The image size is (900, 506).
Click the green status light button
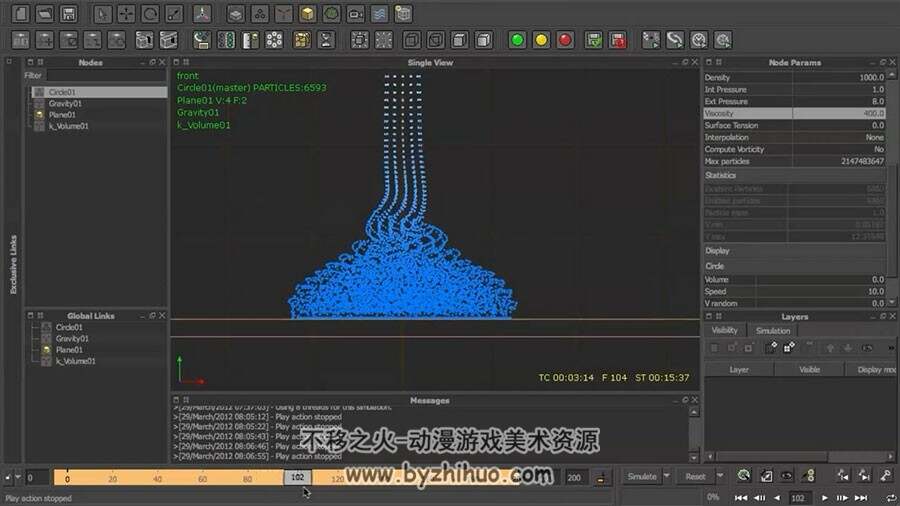pos(517,40)
